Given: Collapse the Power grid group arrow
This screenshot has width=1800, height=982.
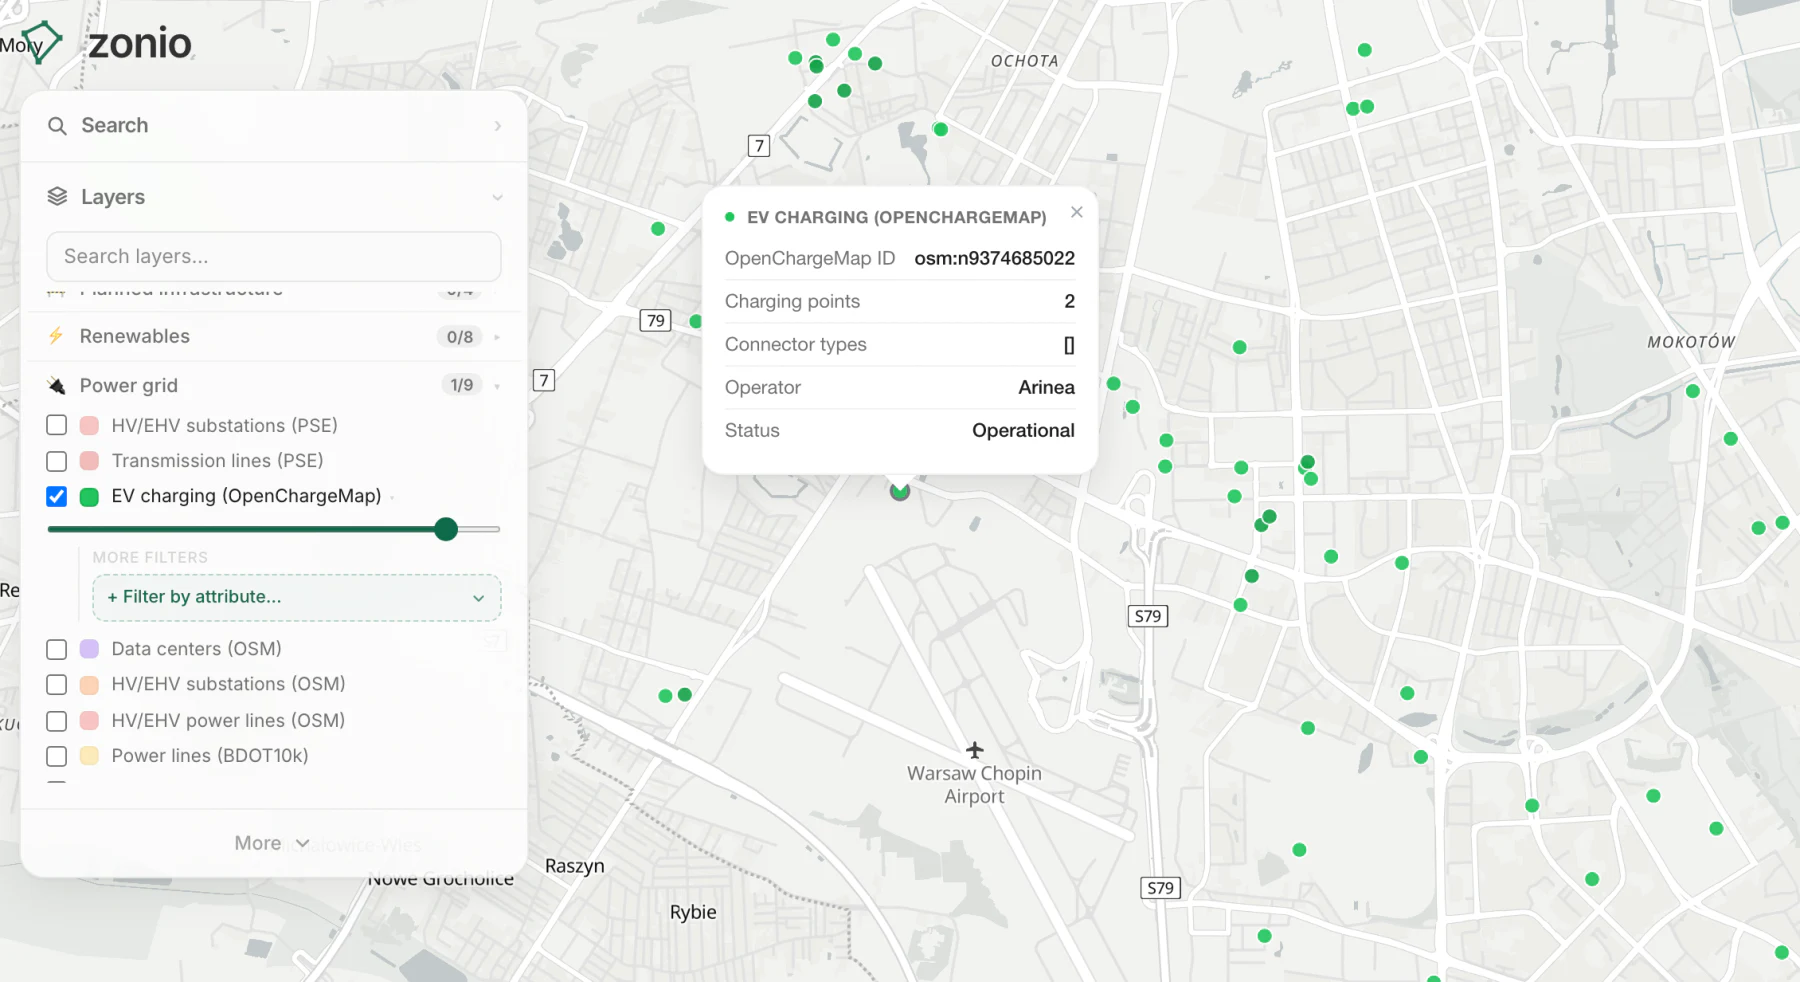Looking at the screenshot, I should [497, 386].
